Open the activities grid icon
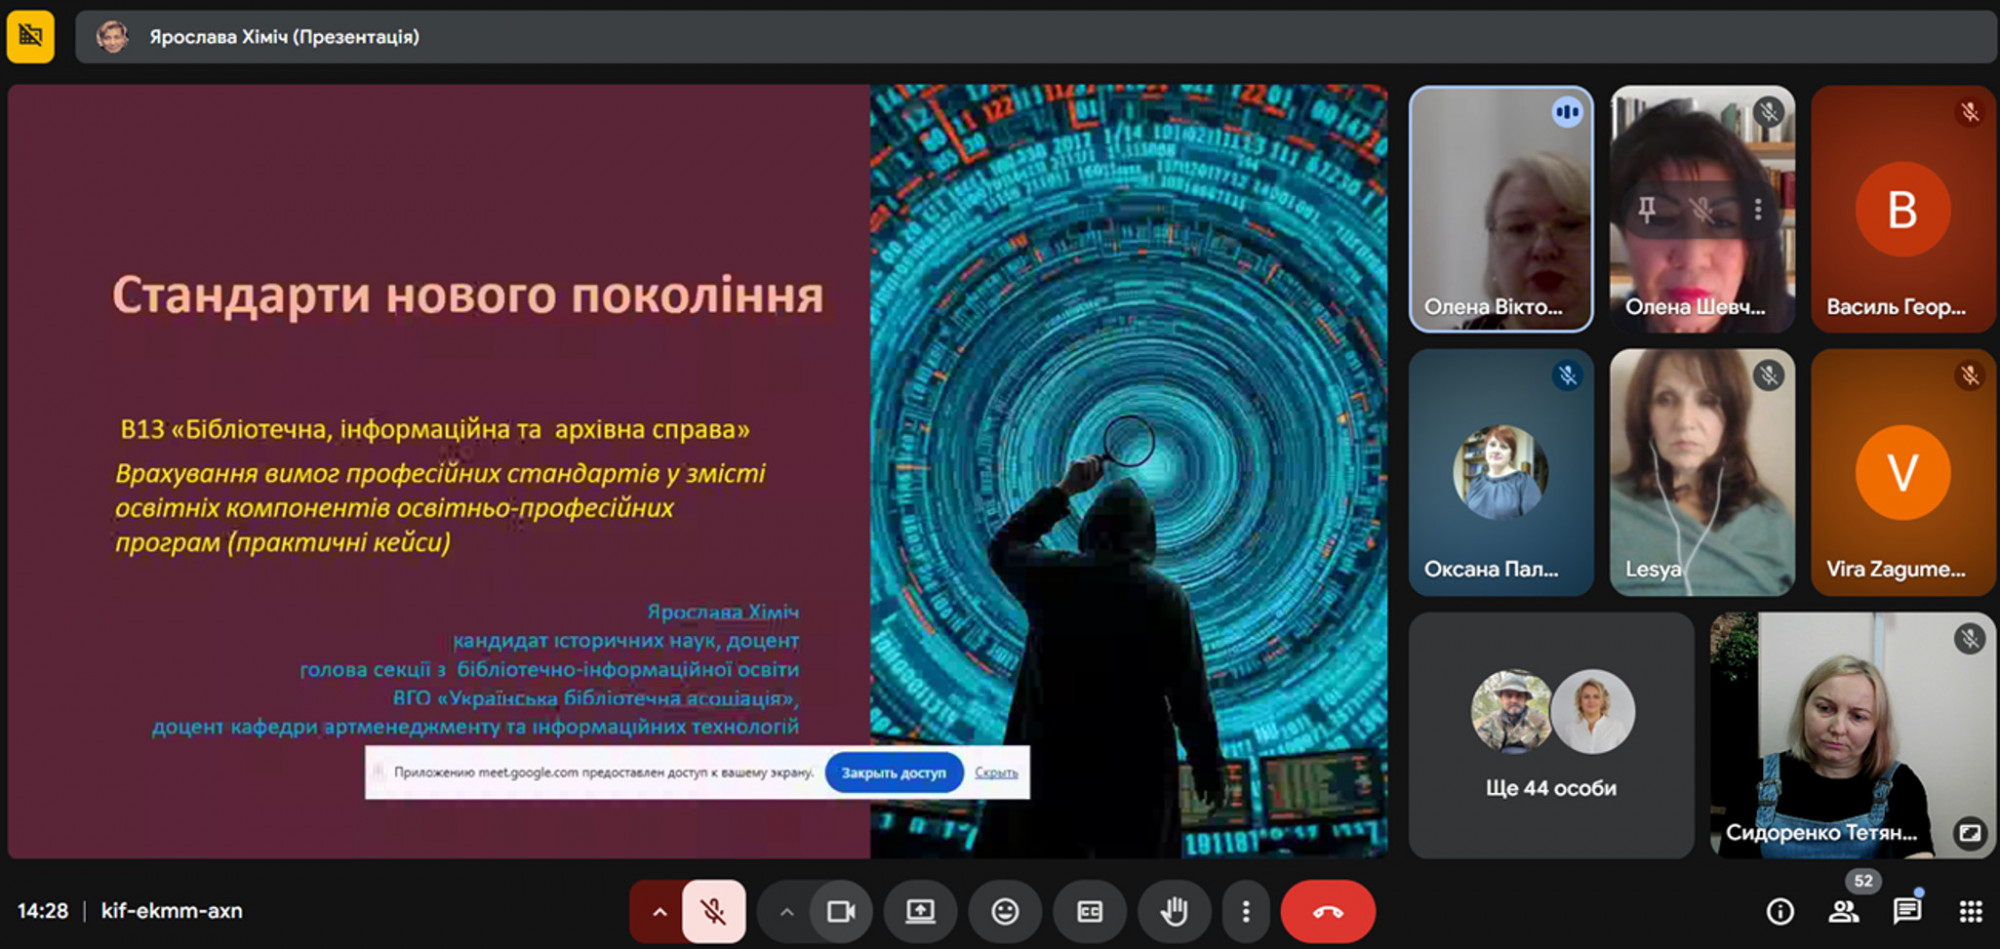Viewport: 2000px width, 949px height. [x=1970, y=911]
